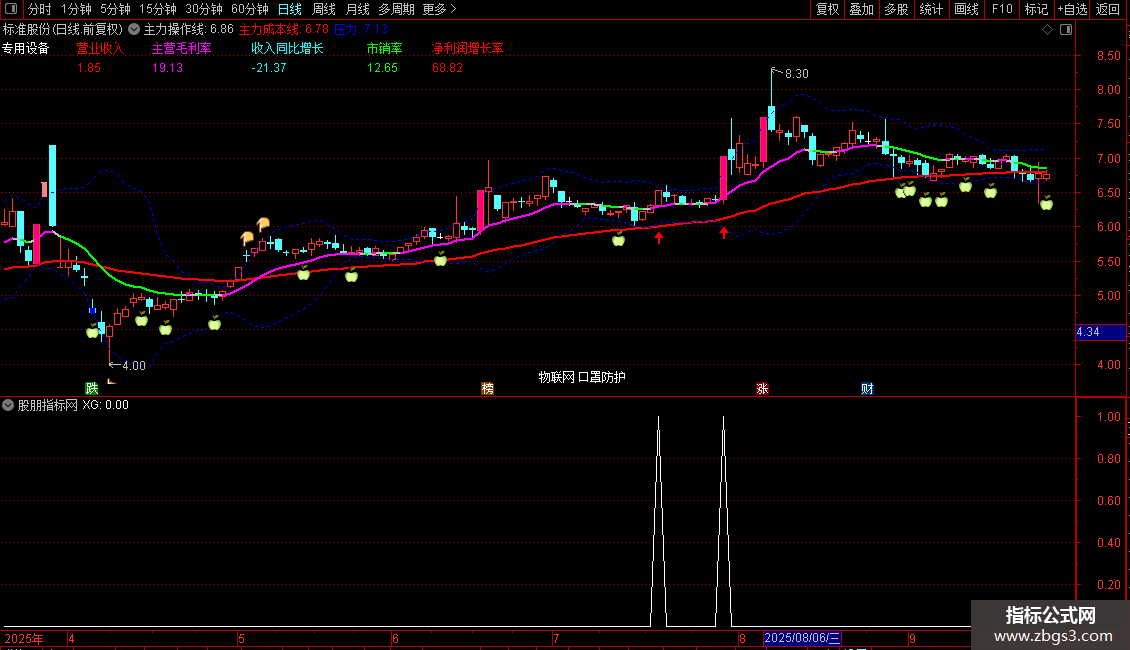Screen dimensions: 1130x650
Task: Switch to 5分钟 period
Action: point(115,9)
